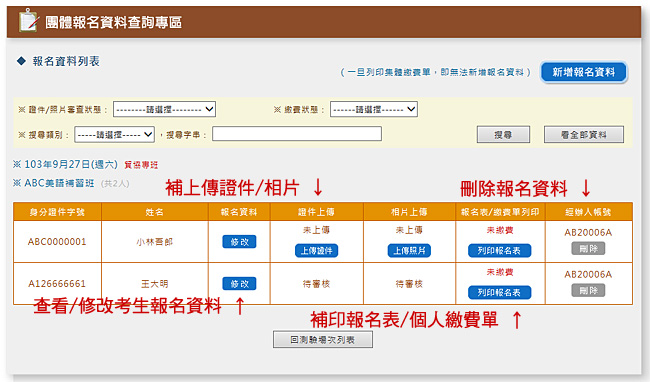650x382 pixels.
Task: Click 未上傳 status above 上傳照片
Action: point(409,230)
